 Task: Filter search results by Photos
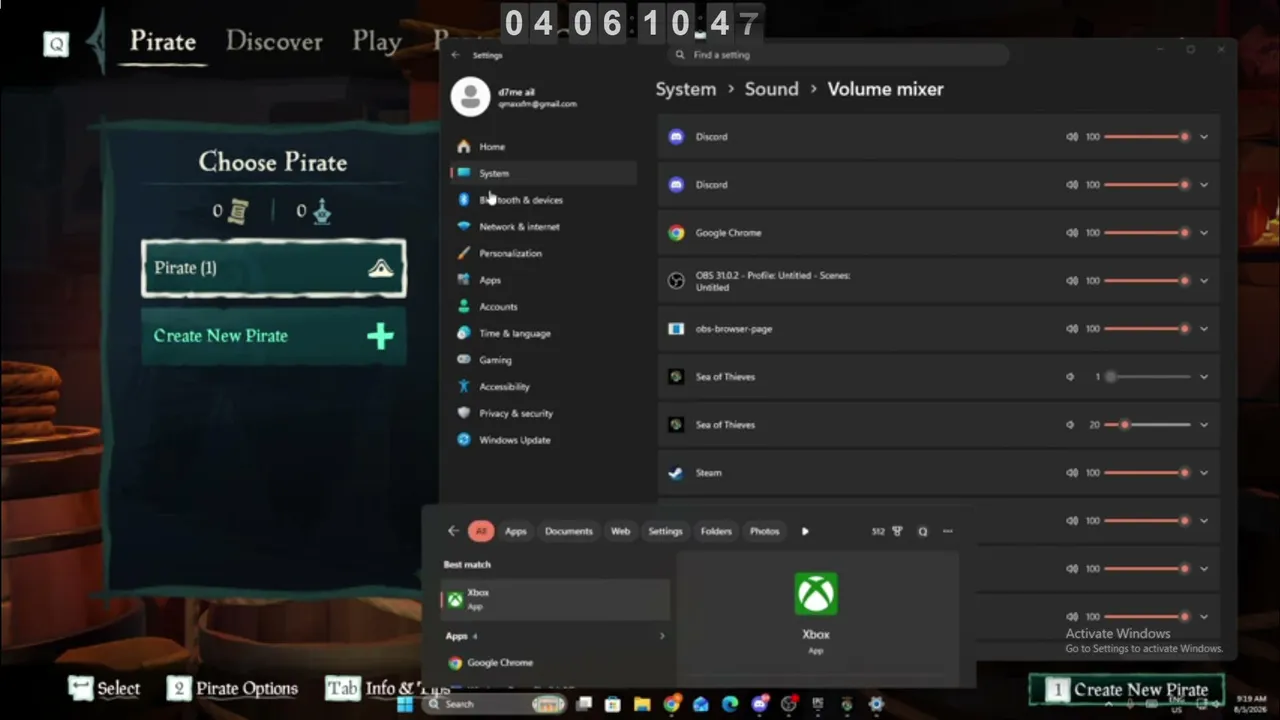(765, 531)
